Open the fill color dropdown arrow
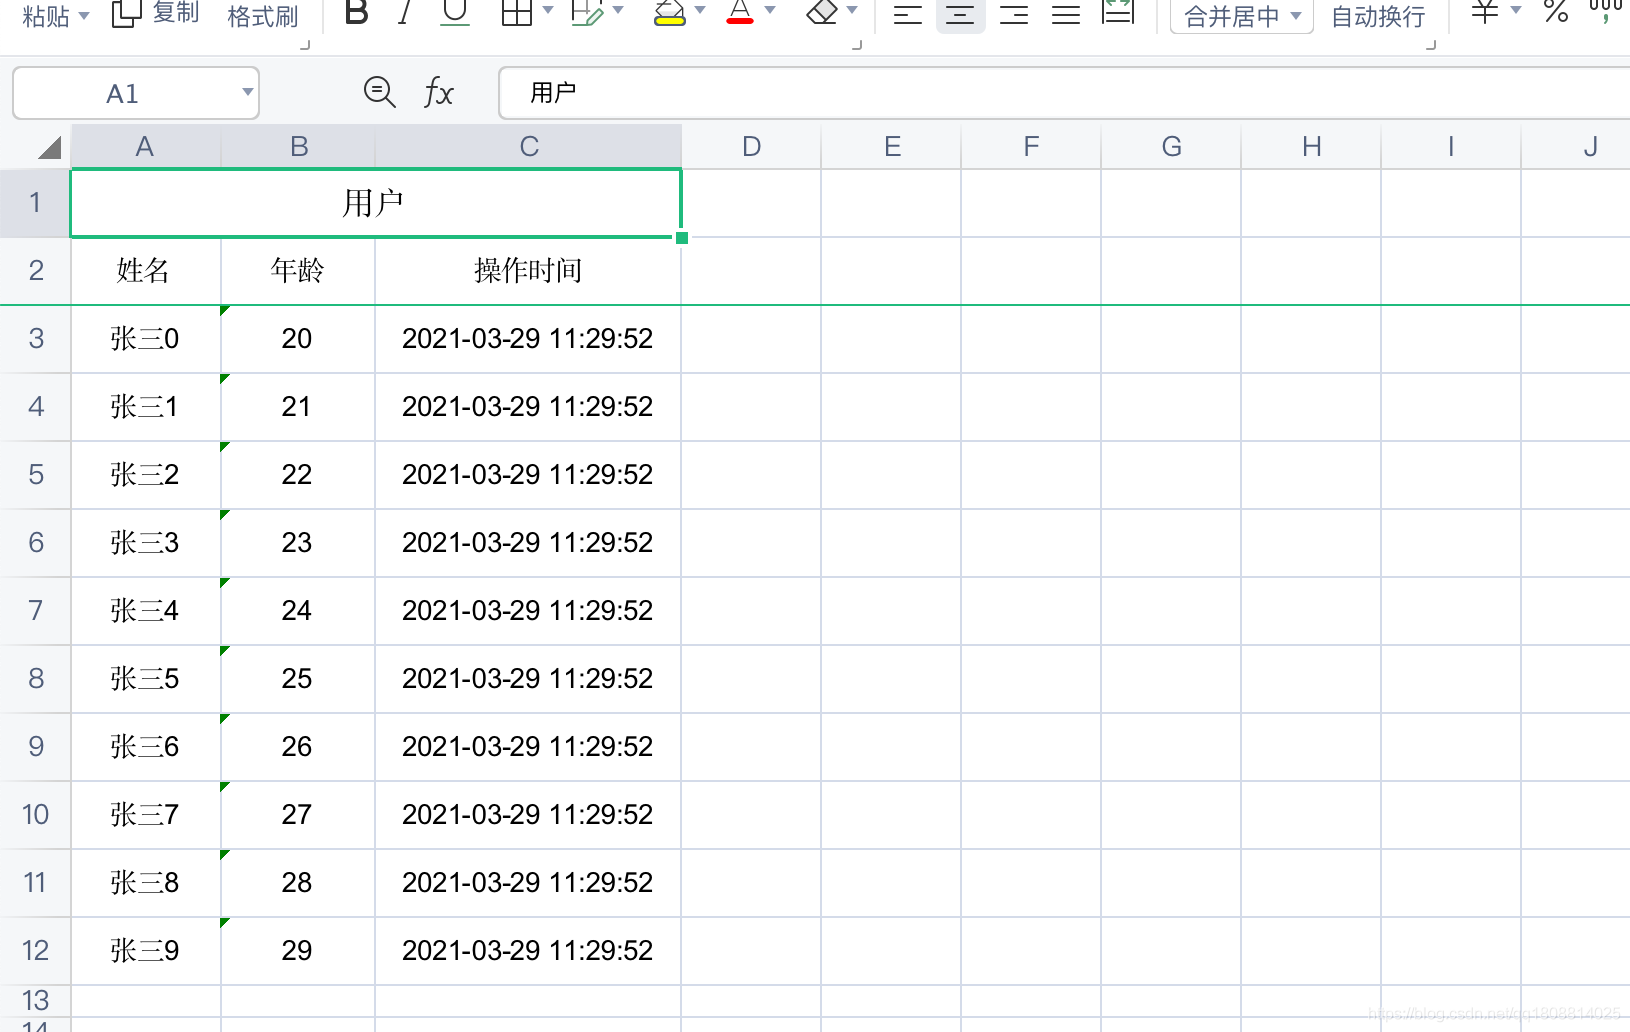This screenshot has height=1032, width=1630. (x=700, y=11)
